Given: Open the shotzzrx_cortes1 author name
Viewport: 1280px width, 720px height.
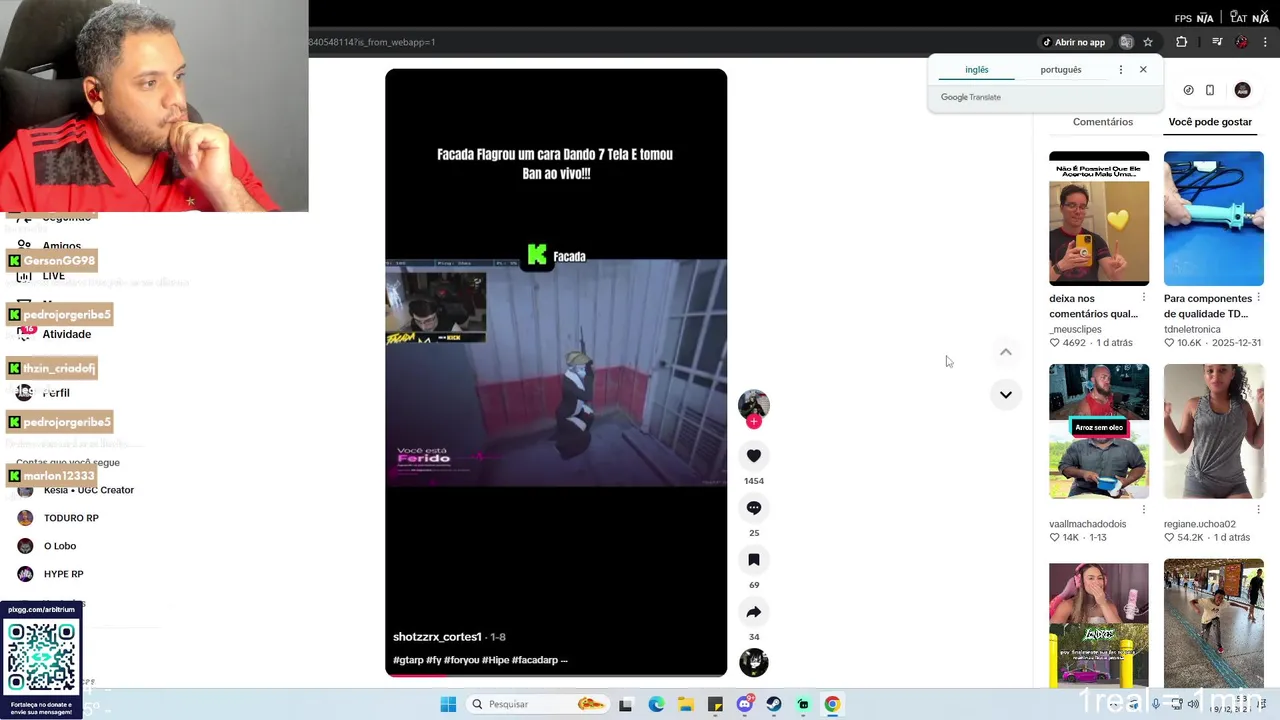Looking at the screenshot, I should pyautogui.click(x=437, y=637).
